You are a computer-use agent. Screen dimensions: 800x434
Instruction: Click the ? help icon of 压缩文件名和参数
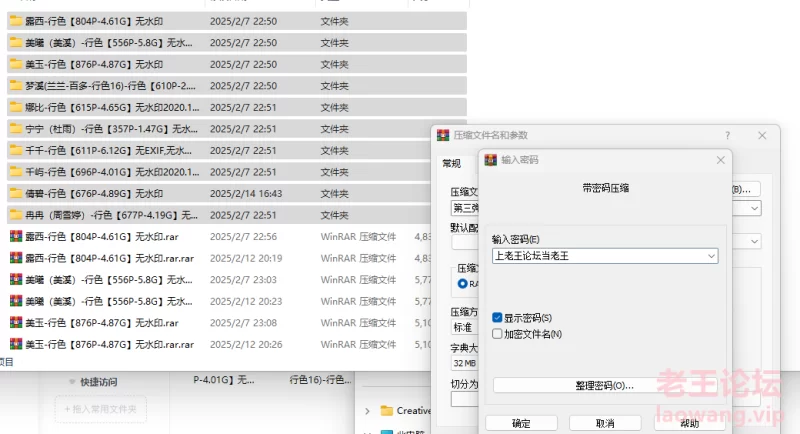[728, 135]
